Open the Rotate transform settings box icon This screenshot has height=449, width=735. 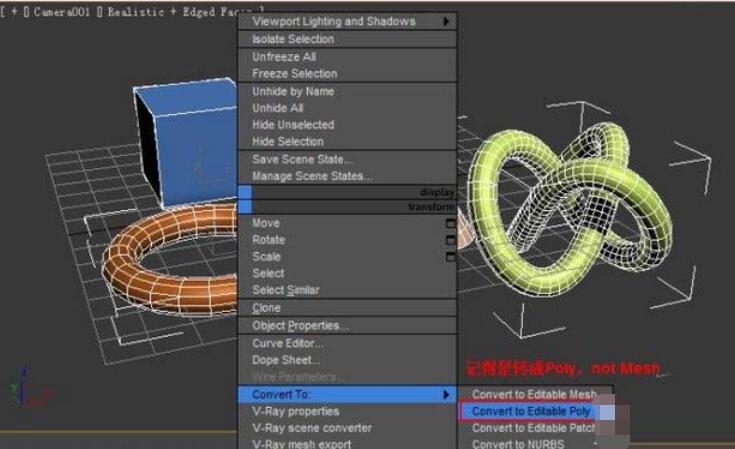(451, 240)
